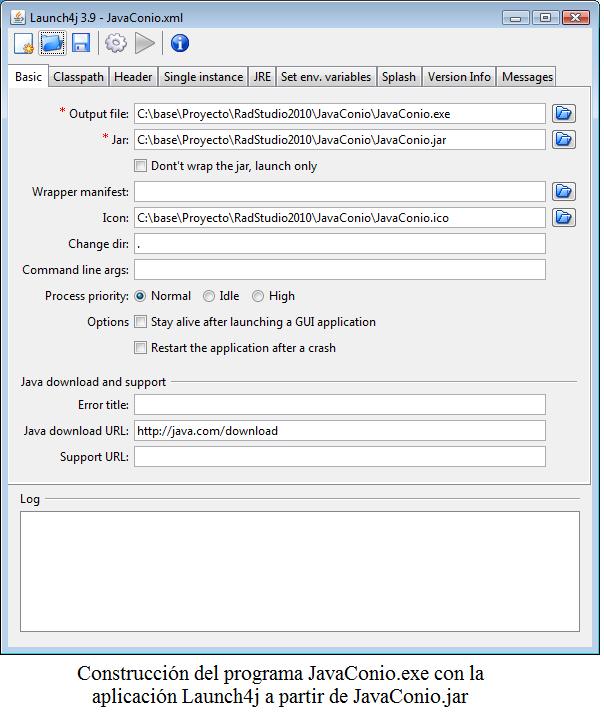Viewport: 604px width, 713px height.
Task: Switch to the Splash tab
Action: [399, 77]
